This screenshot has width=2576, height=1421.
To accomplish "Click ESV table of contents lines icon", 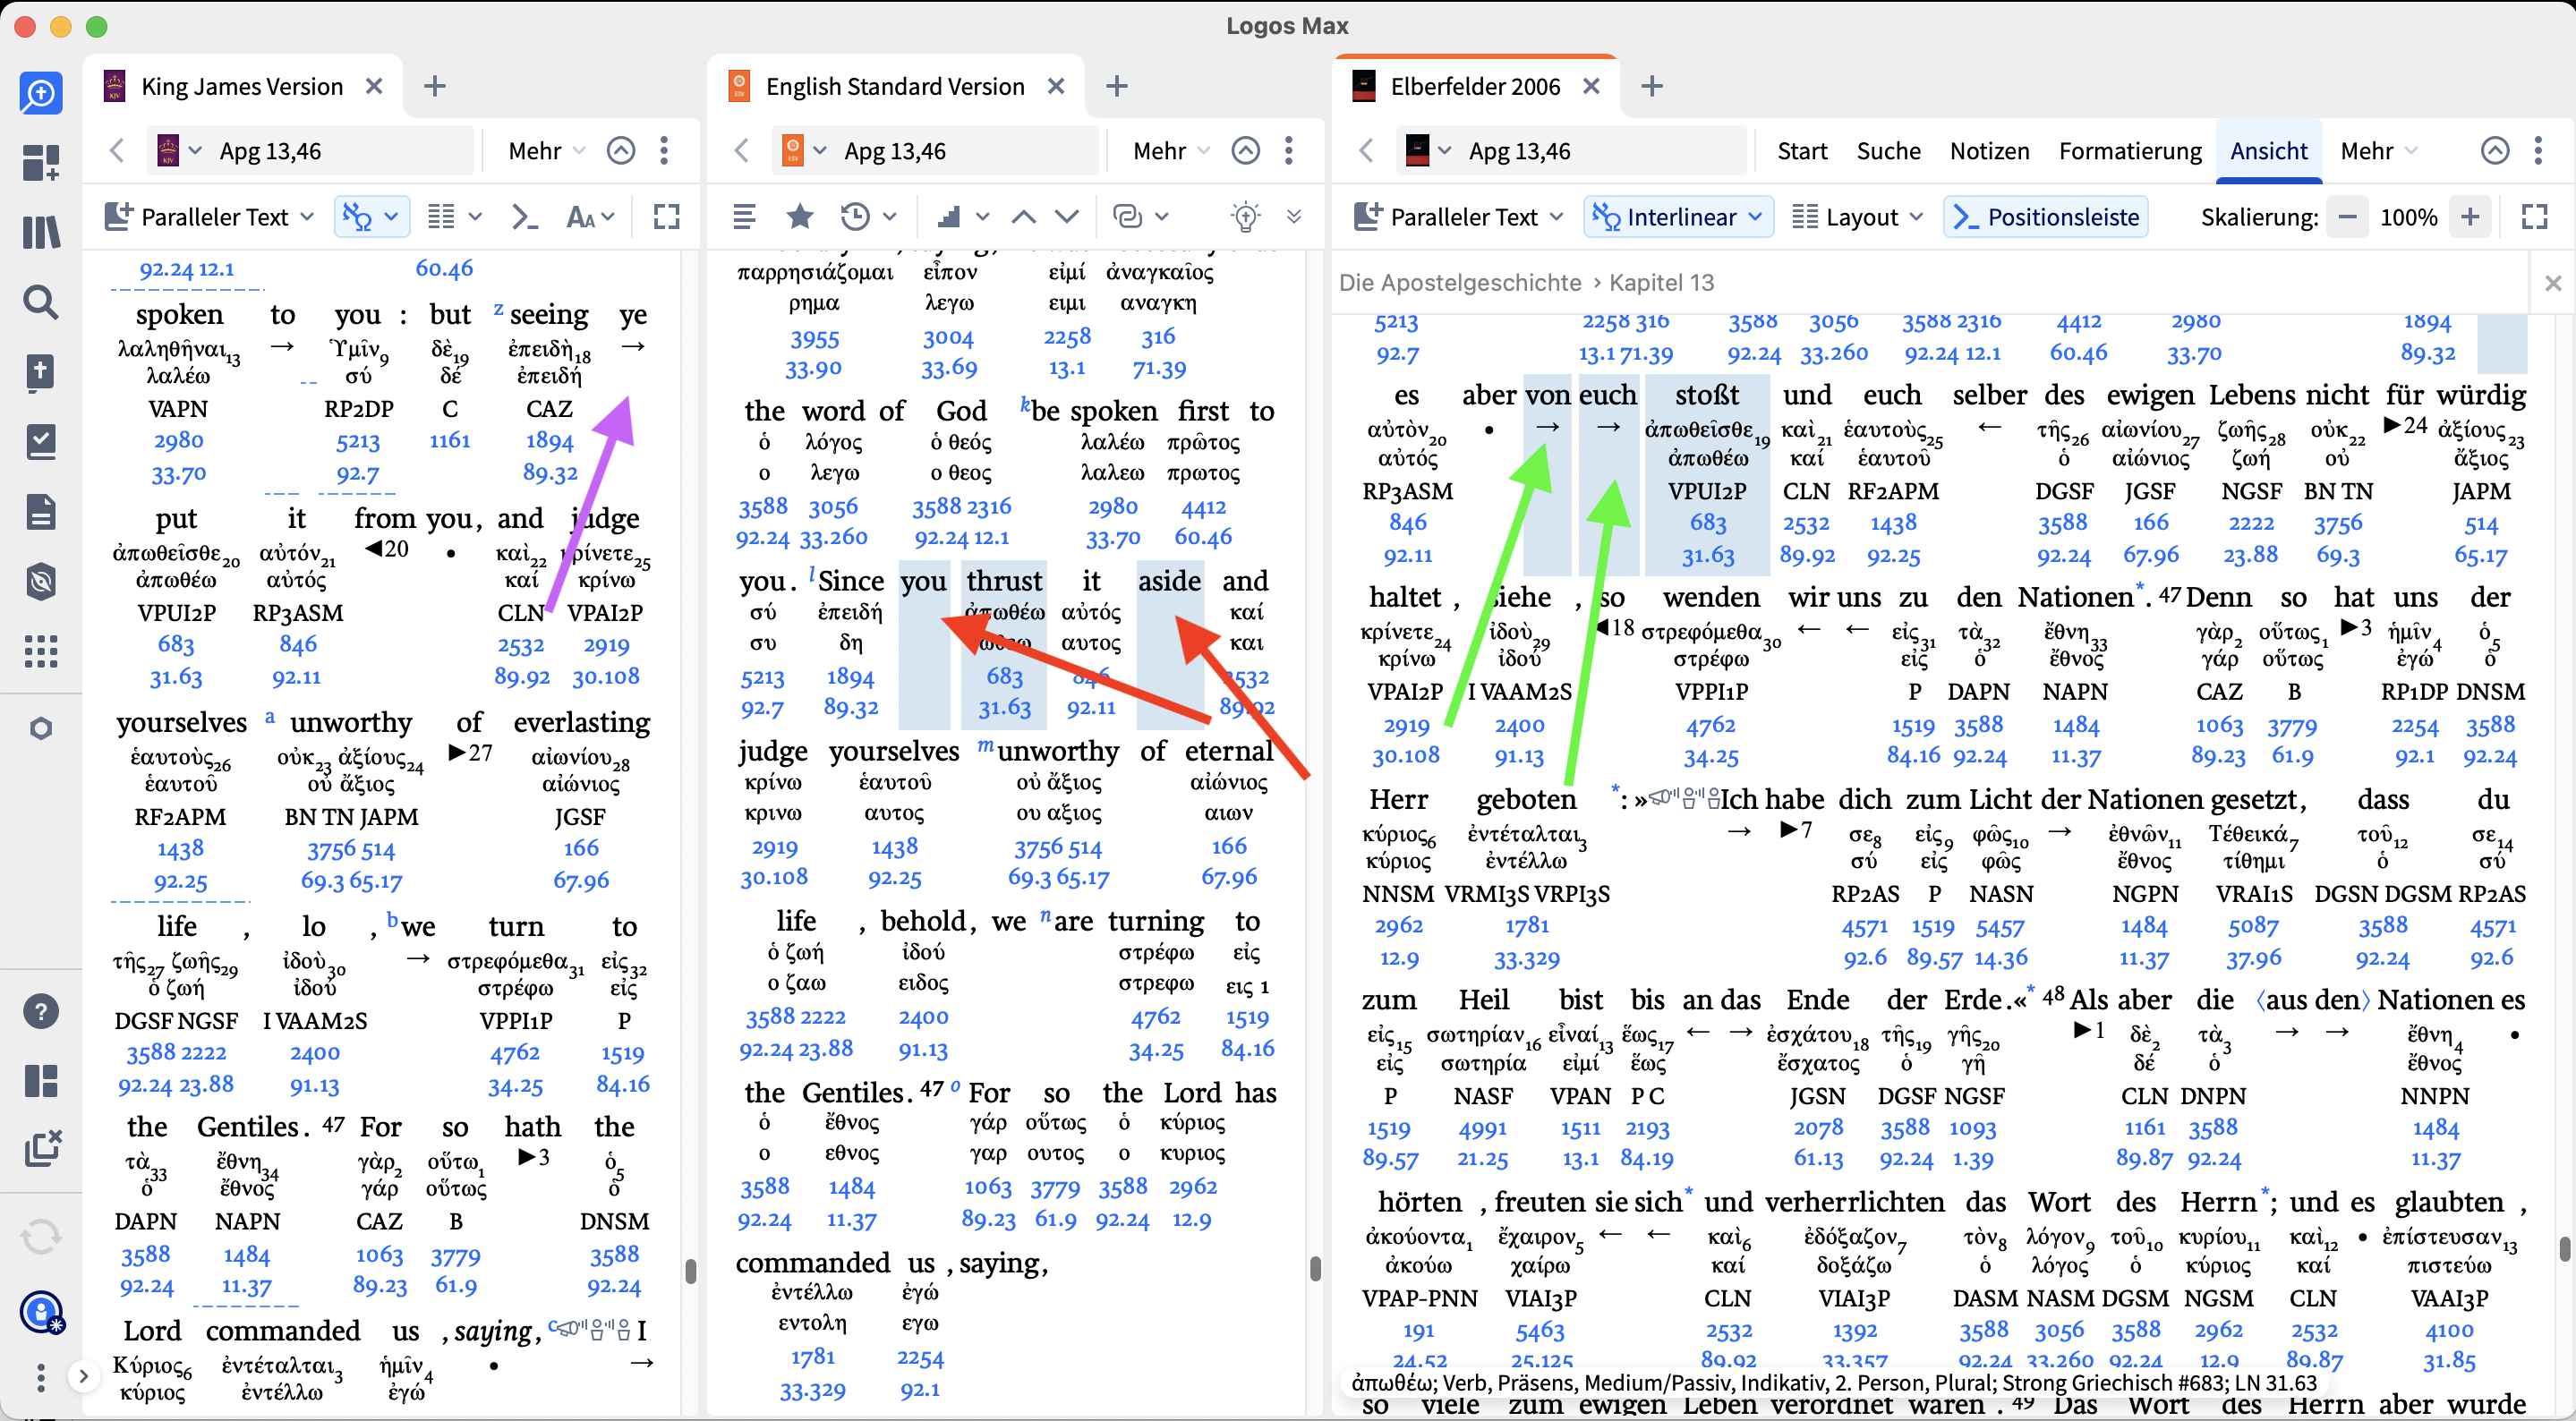I will tap(744, 217).
